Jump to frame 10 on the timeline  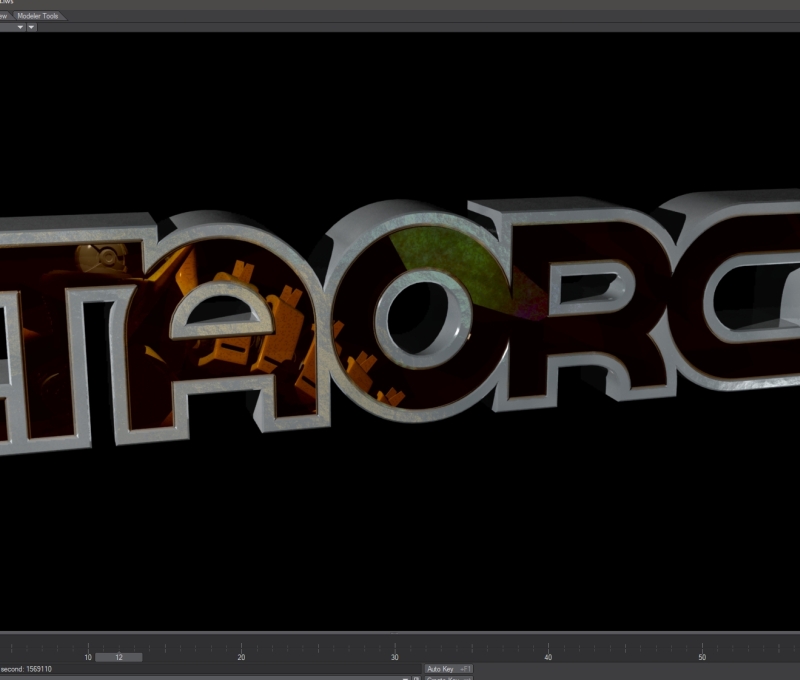(88, 657)
